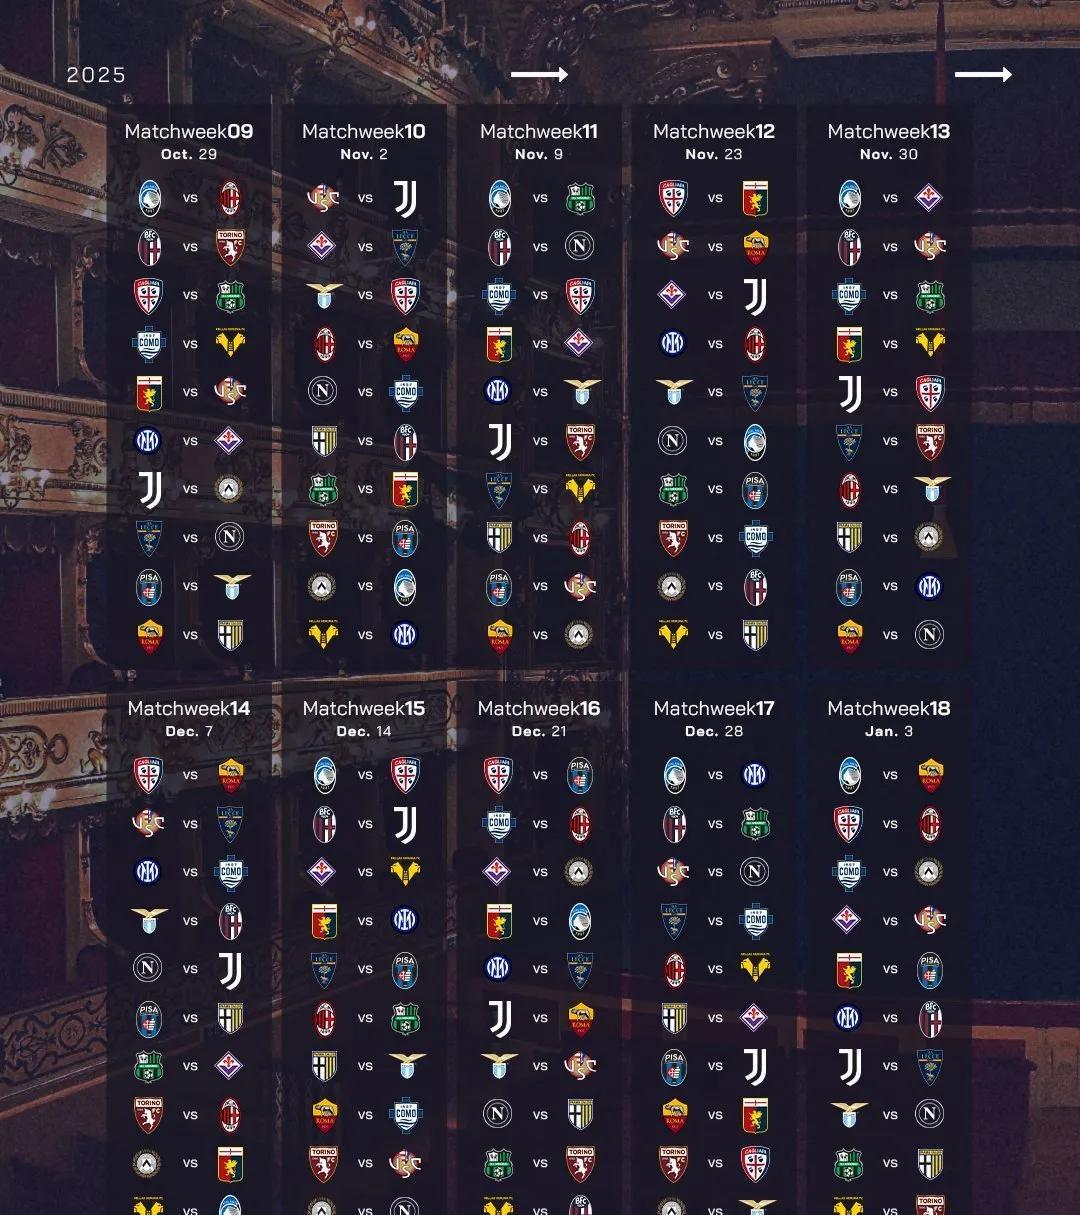Select the Torino crest in Matchweek09's Bologna match
The width and height of the screenshot is (1080, 1215).
[x=230, y=247]
